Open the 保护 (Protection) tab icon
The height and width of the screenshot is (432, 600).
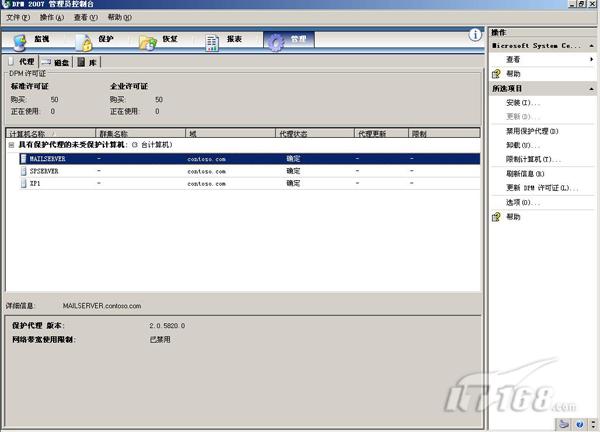pyautogui.click(x=83, y=42)
